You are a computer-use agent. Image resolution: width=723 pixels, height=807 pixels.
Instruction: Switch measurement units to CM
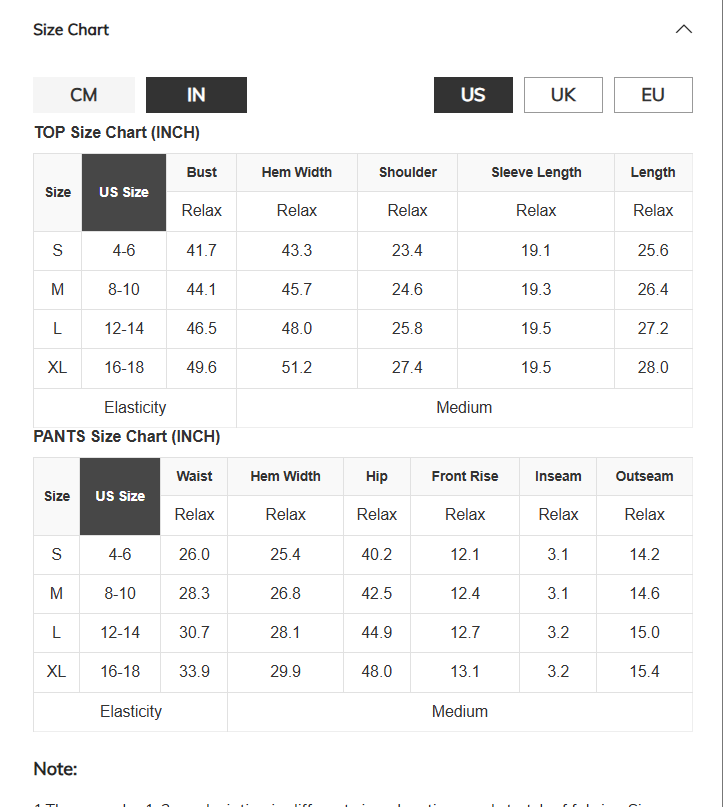(x=84, y=95)
